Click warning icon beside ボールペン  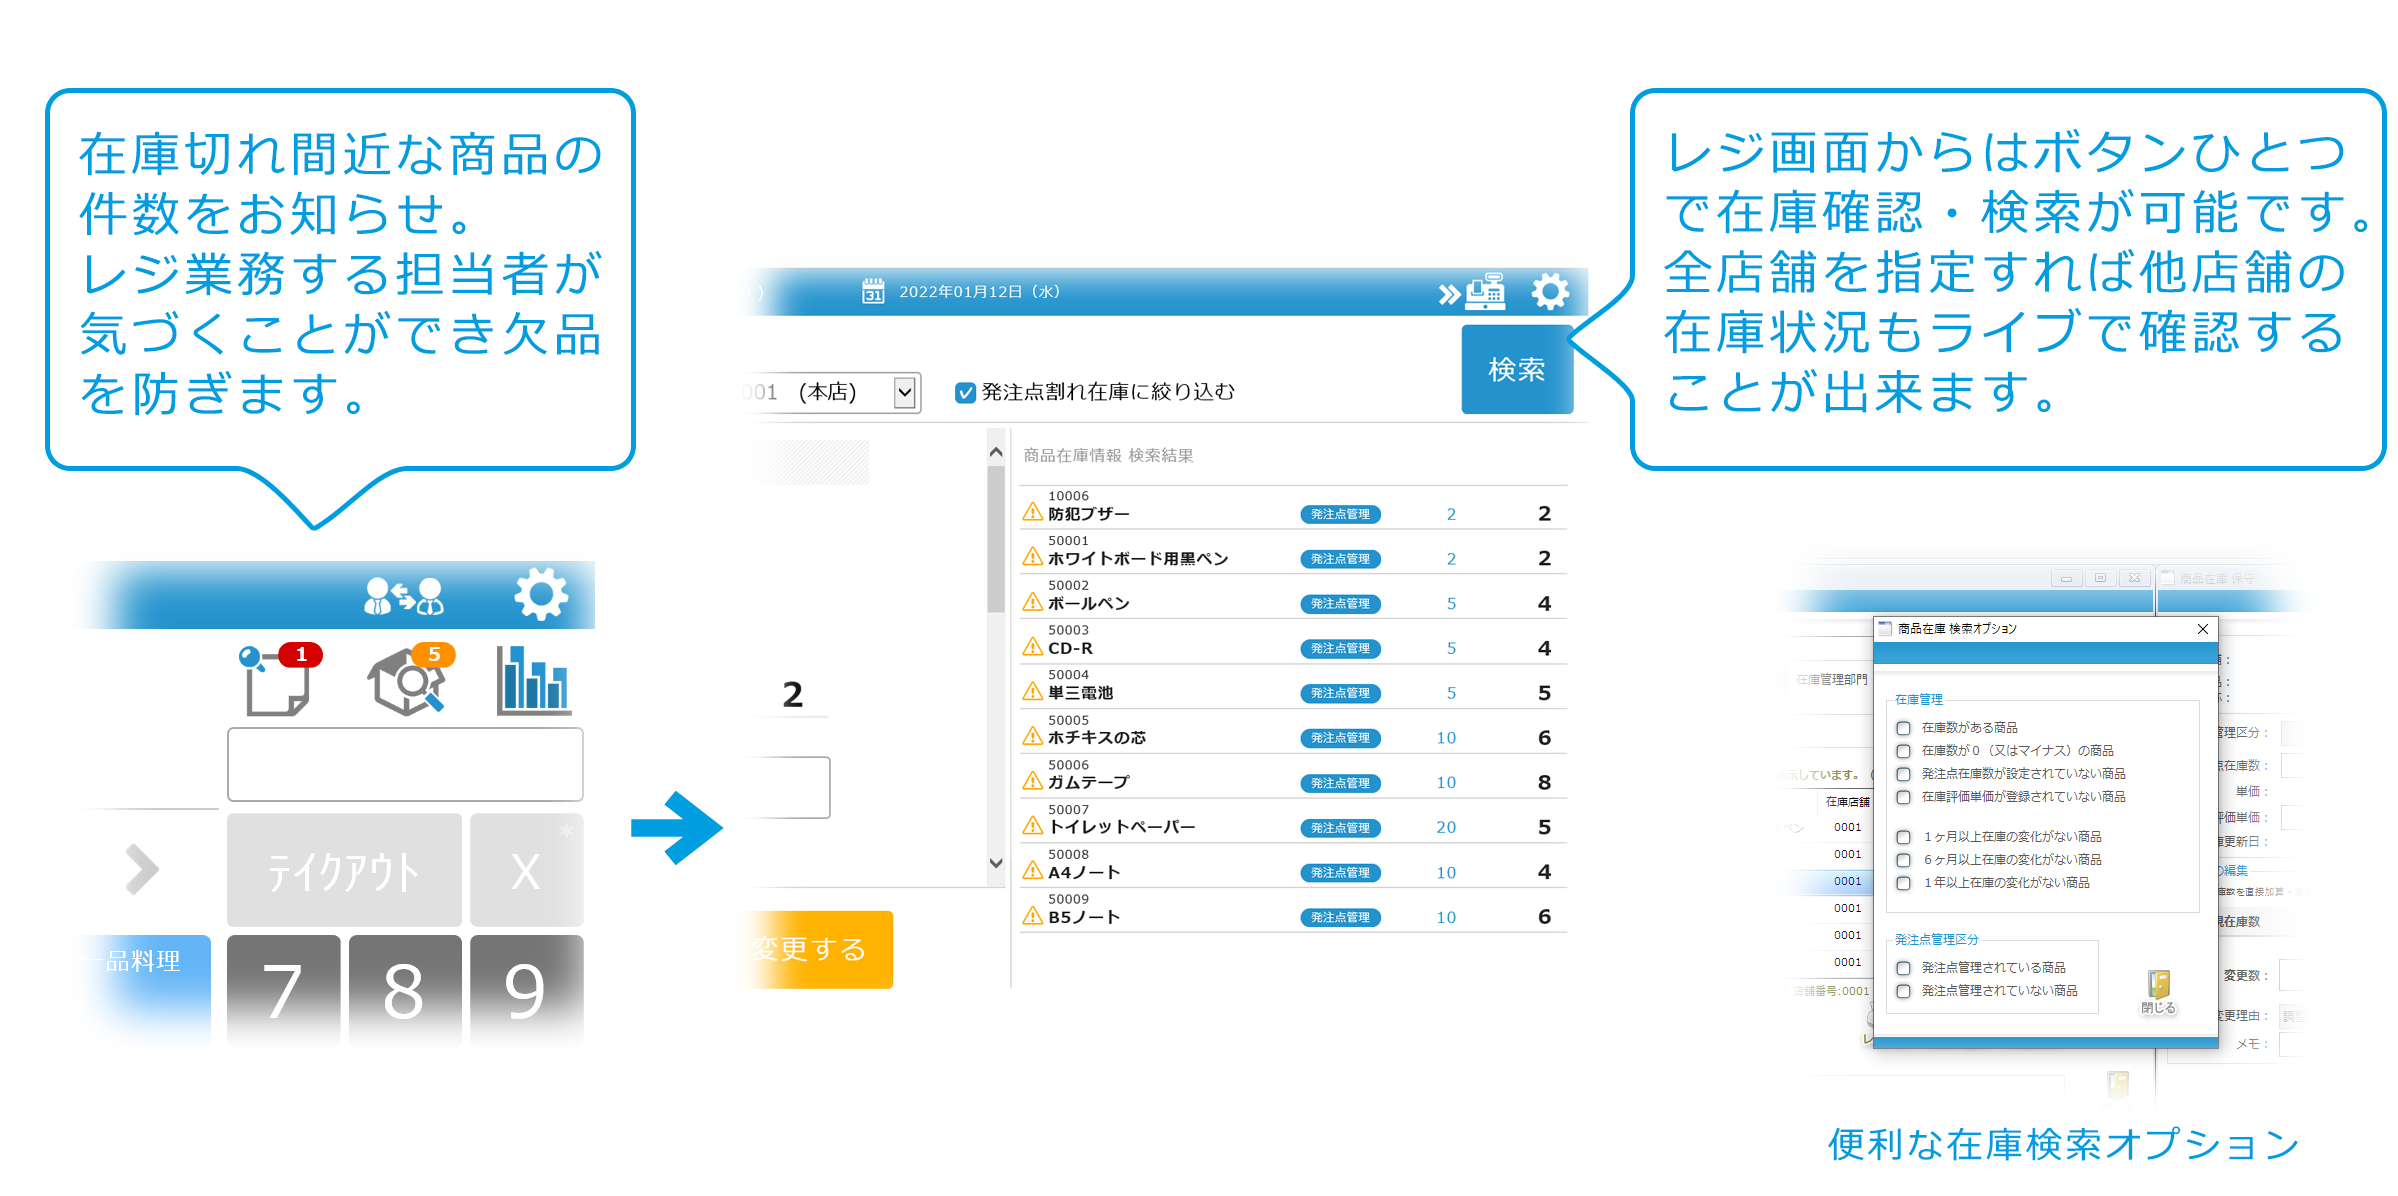1033,602
